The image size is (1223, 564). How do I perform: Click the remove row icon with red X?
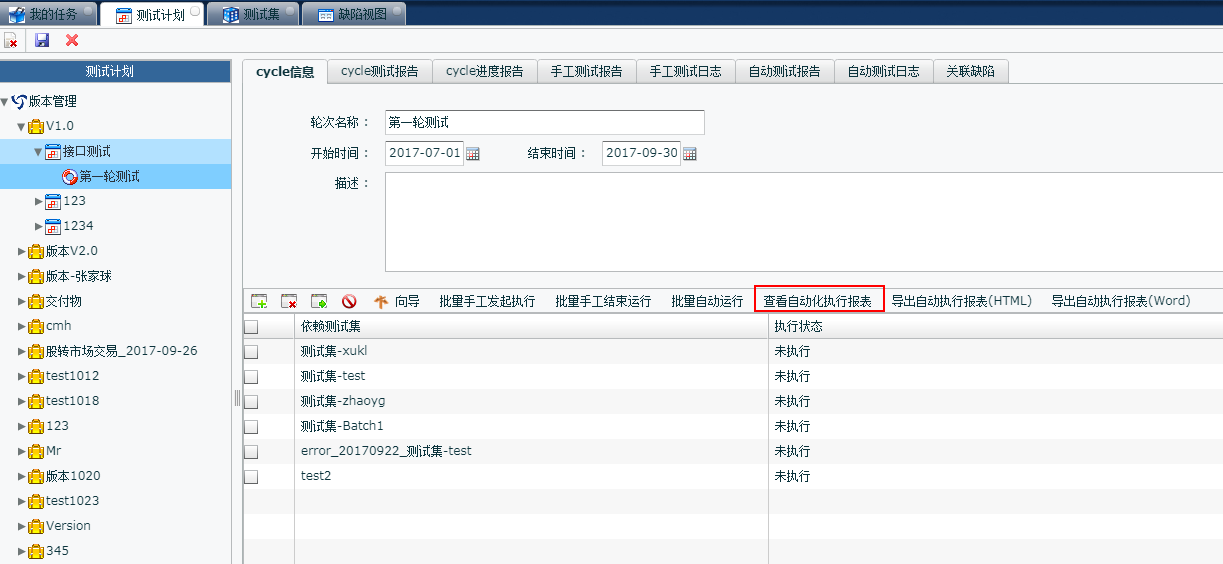(x=289, y=301)
